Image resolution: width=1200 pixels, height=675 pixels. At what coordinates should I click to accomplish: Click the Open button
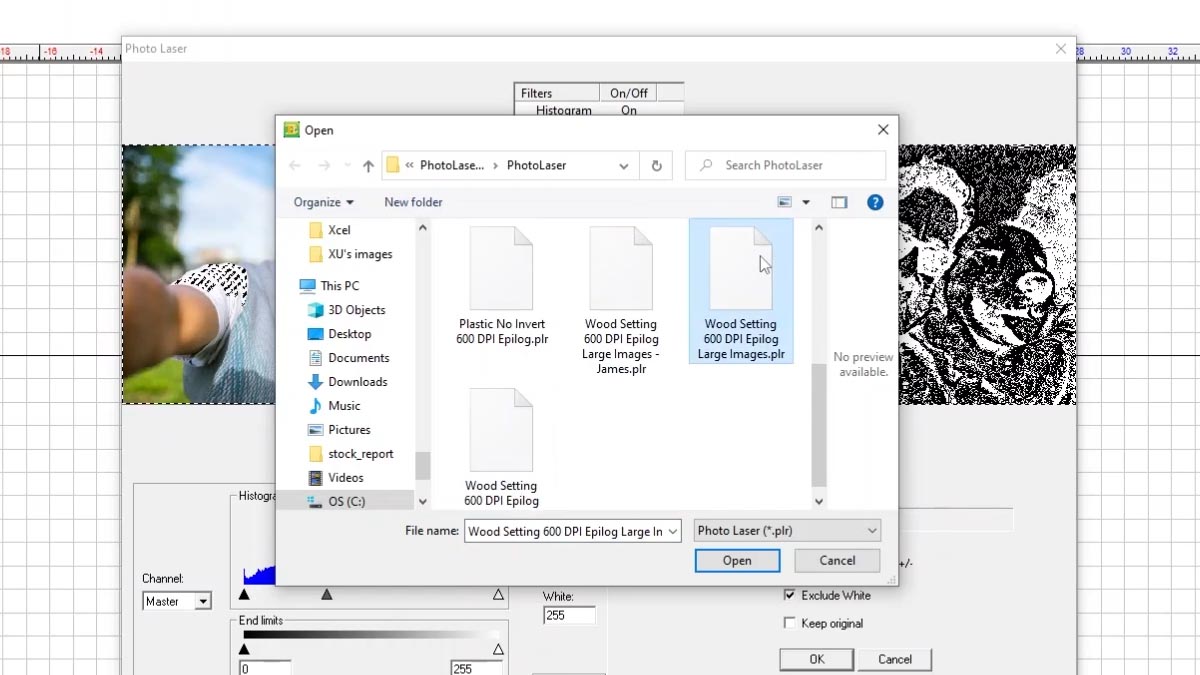pos(737,561)
